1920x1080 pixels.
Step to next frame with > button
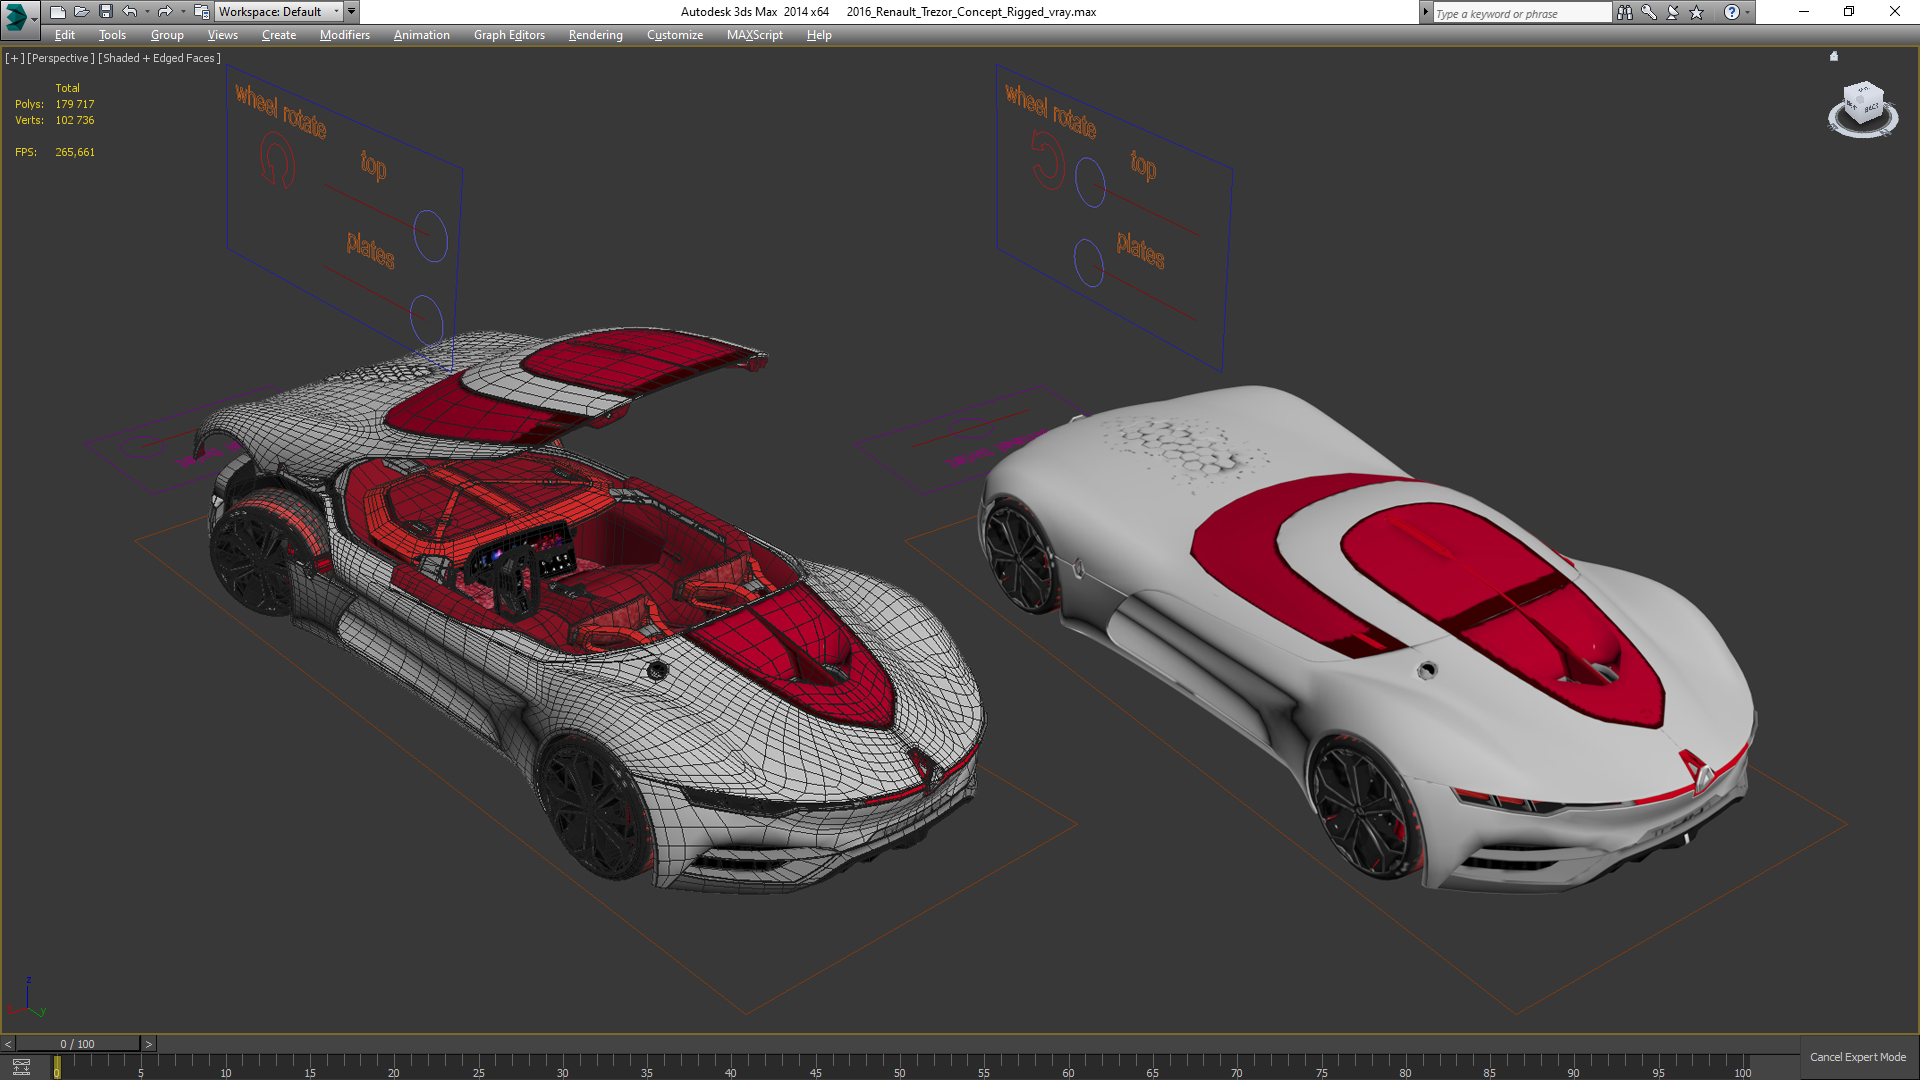148,1044
